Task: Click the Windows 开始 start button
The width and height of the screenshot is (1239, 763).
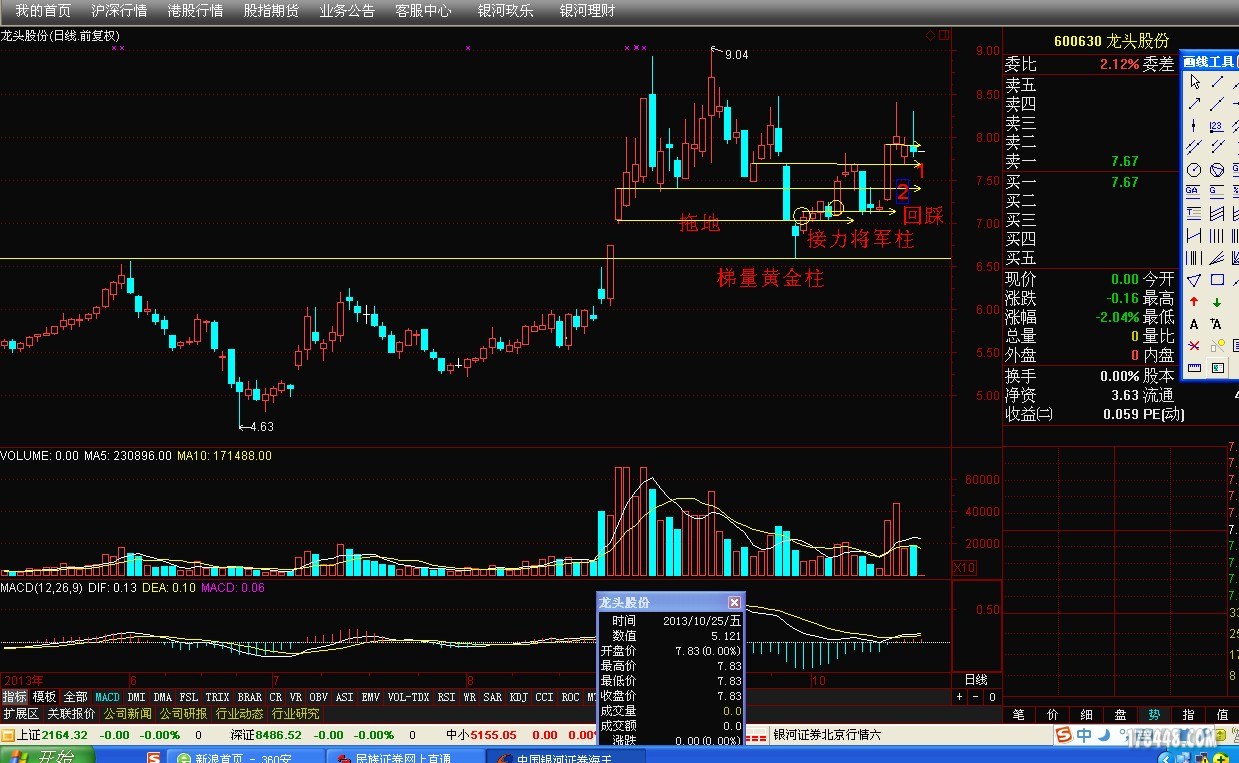Action: coord(40,756)
